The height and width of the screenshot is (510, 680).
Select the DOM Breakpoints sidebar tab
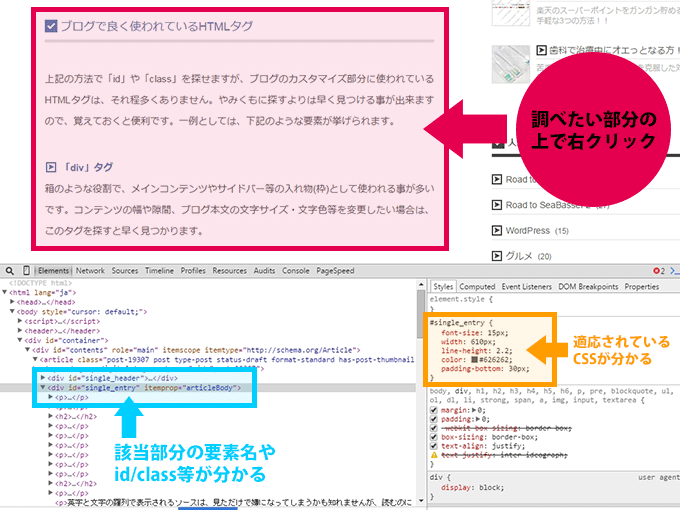coord(588,287)
